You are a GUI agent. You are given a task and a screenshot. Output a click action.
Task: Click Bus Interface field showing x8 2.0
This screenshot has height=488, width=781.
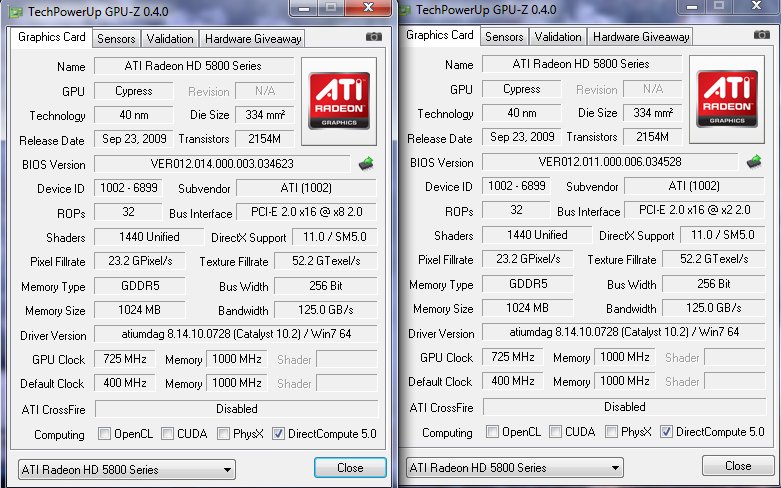coord(306,212)
